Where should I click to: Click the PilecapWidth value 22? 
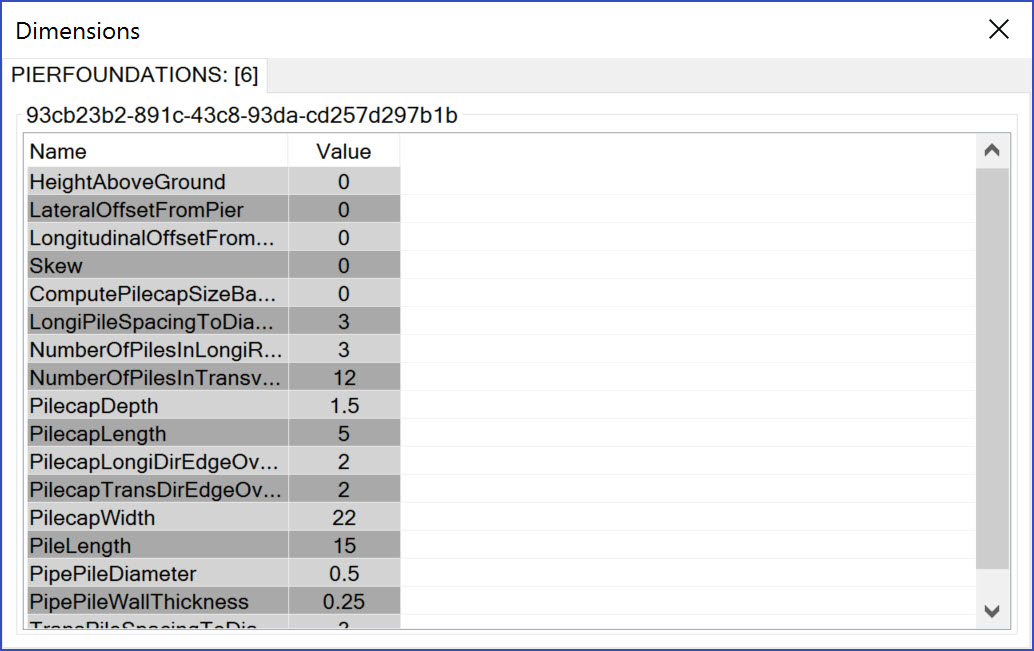[x=344, y=518]
